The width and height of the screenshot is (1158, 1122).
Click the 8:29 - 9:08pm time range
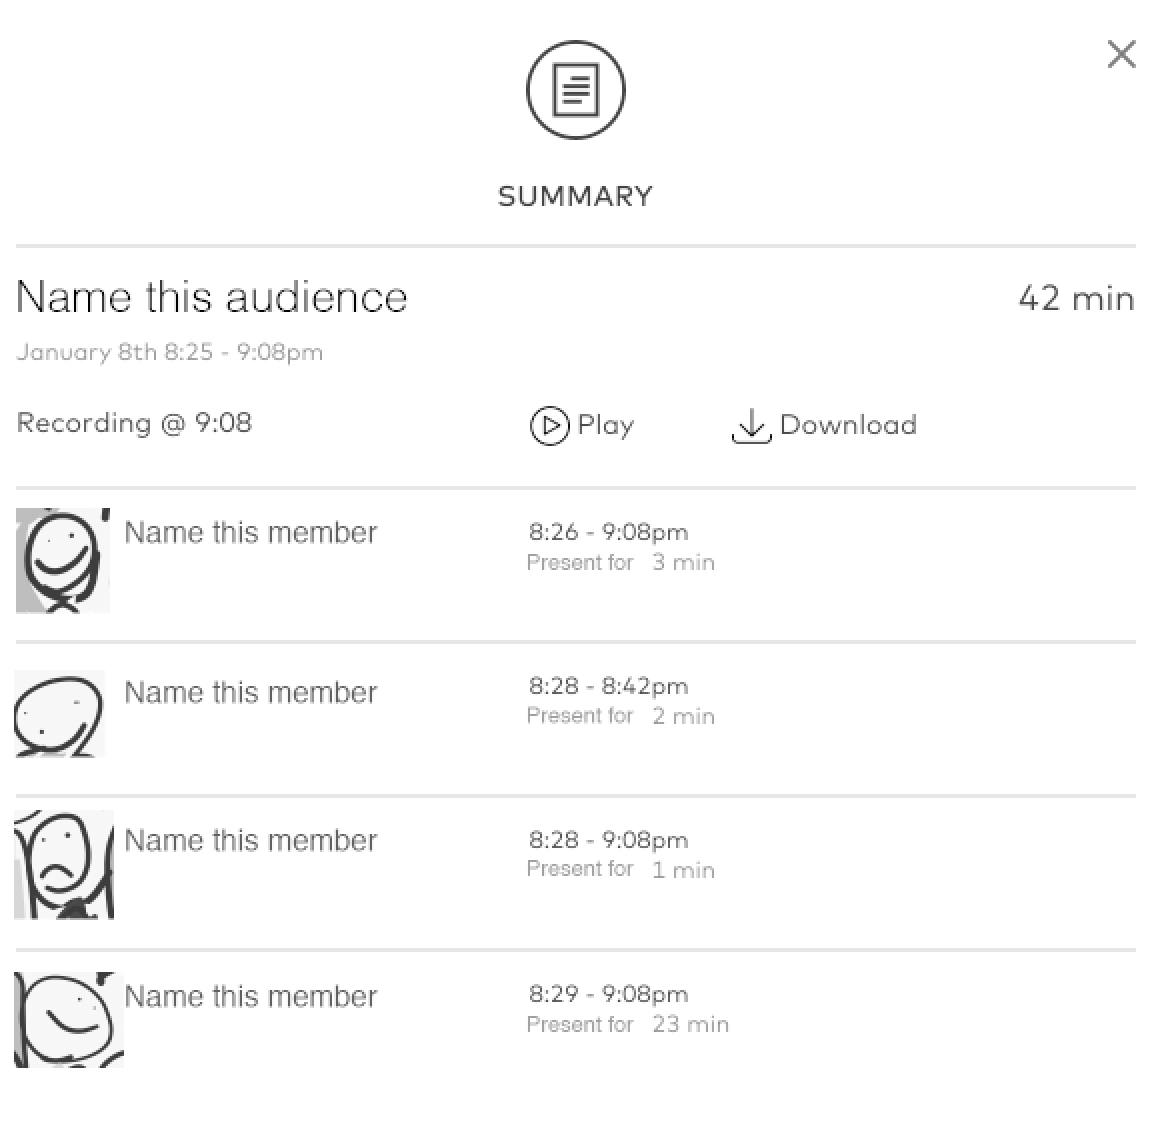coord(608,994)
